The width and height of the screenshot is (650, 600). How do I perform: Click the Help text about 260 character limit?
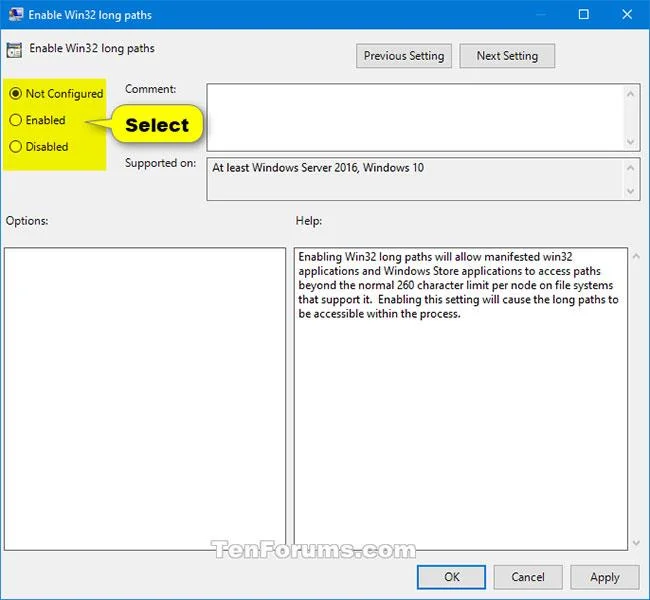point(458,285)
